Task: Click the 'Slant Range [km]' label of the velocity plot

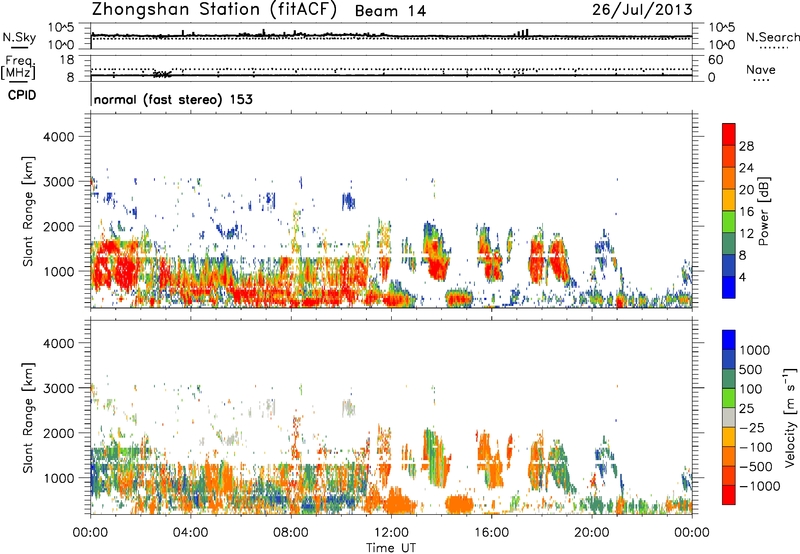Action: click(x=28, y=418)
